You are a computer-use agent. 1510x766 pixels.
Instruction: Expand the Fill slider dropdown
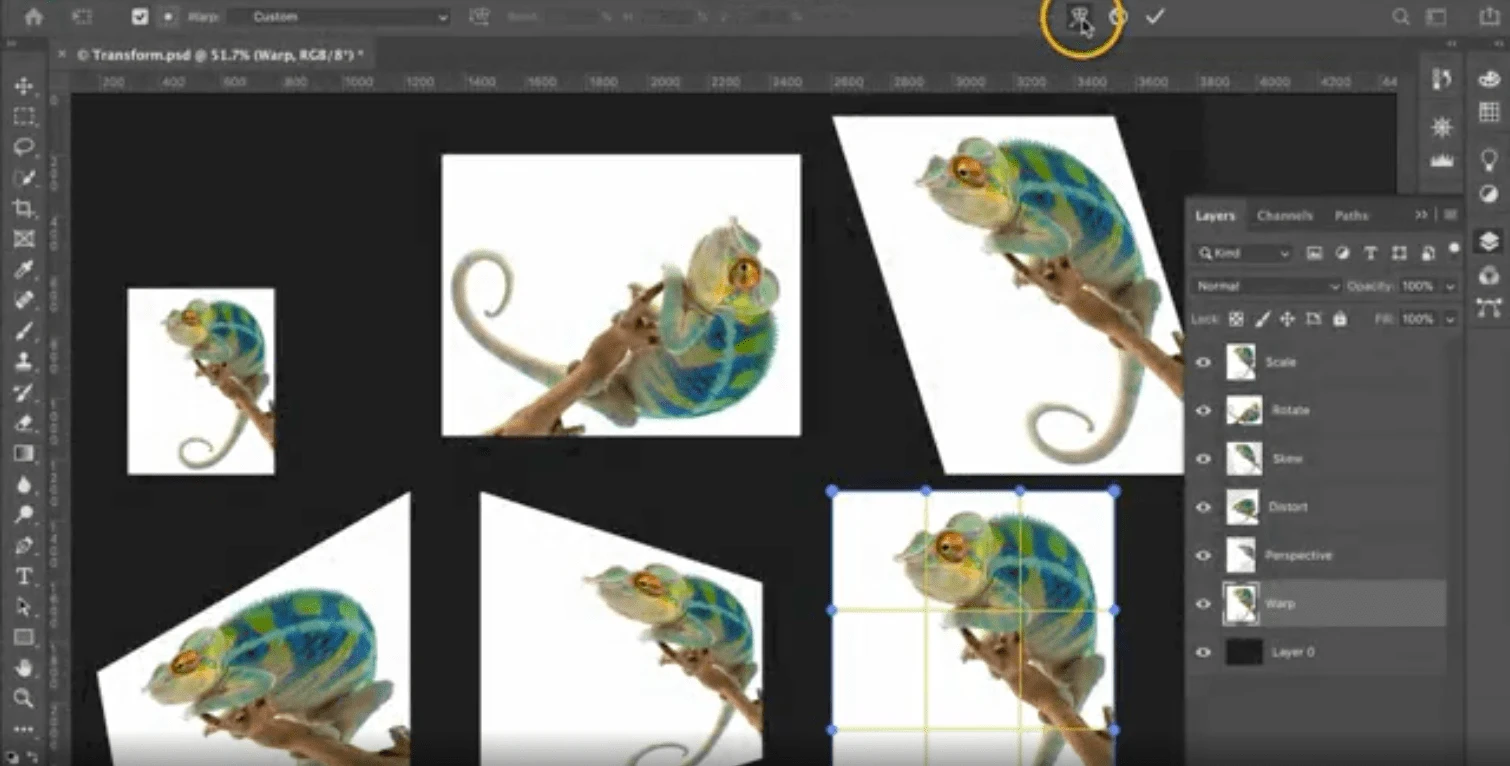pos(1450,319)
